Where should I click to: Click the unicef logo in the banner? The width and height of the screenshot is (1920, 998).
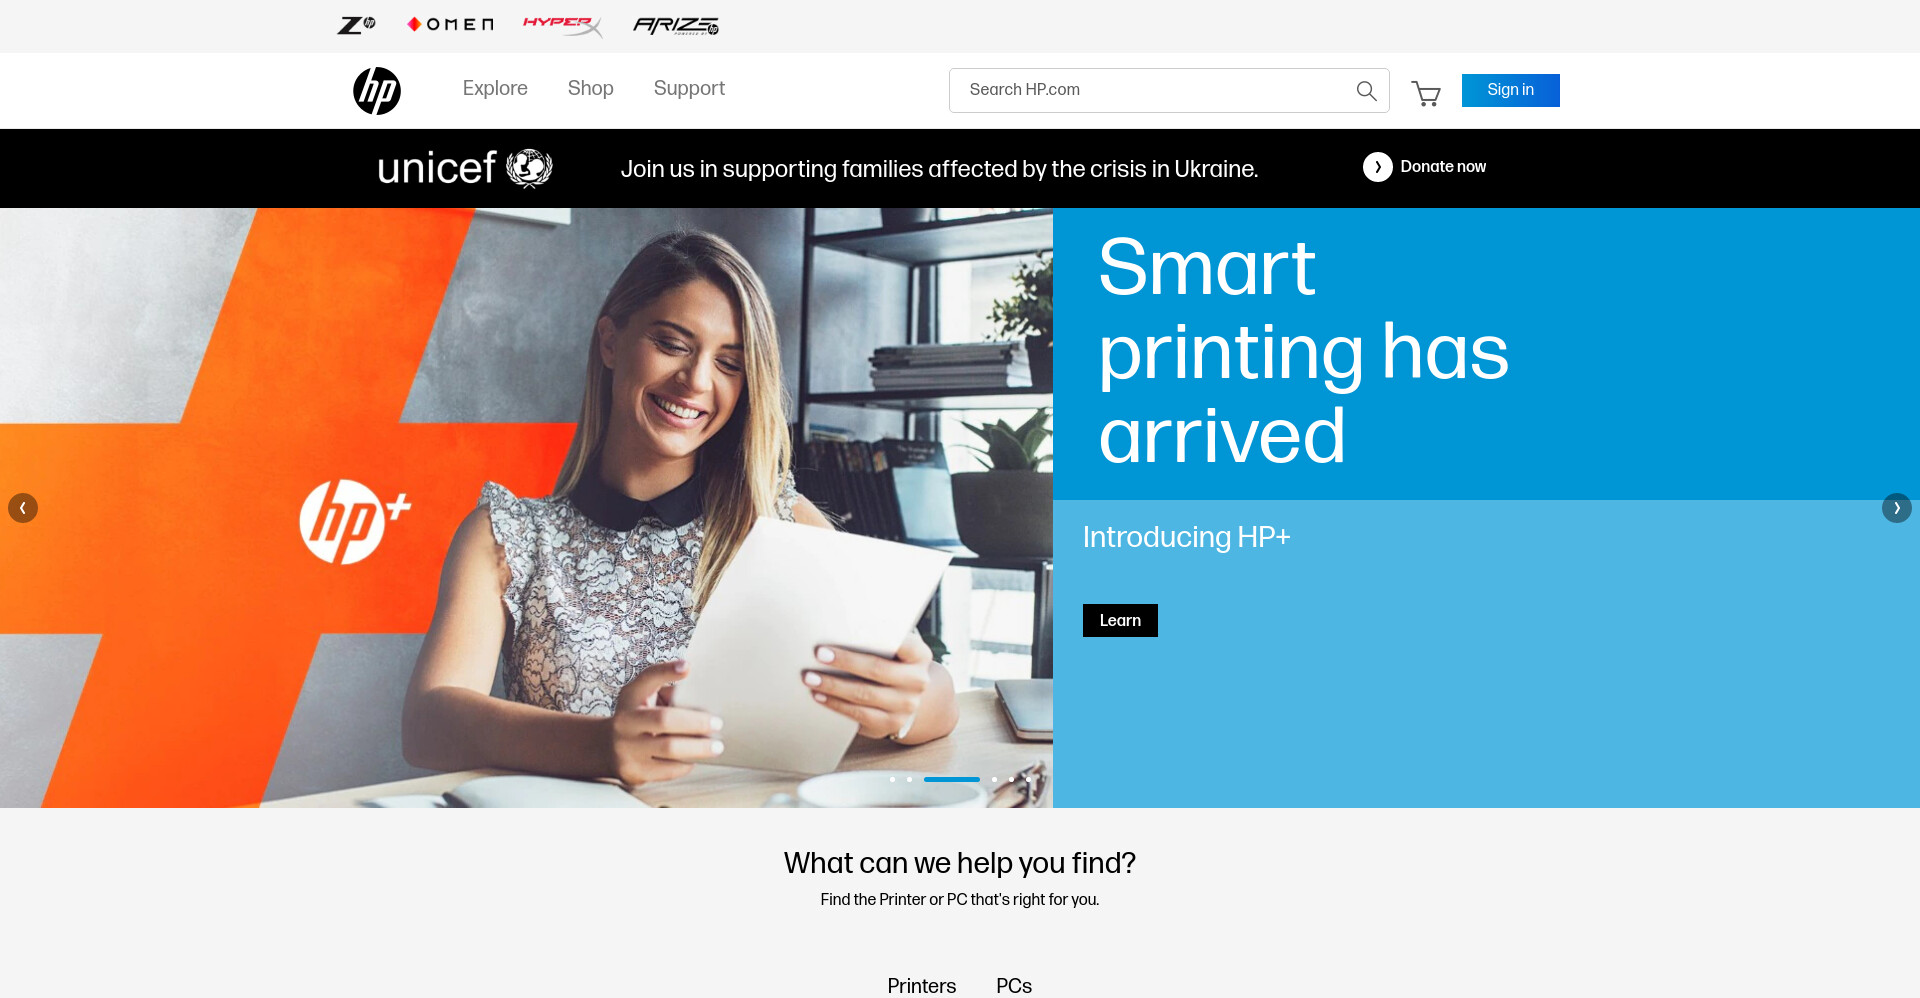click(465, 168)
